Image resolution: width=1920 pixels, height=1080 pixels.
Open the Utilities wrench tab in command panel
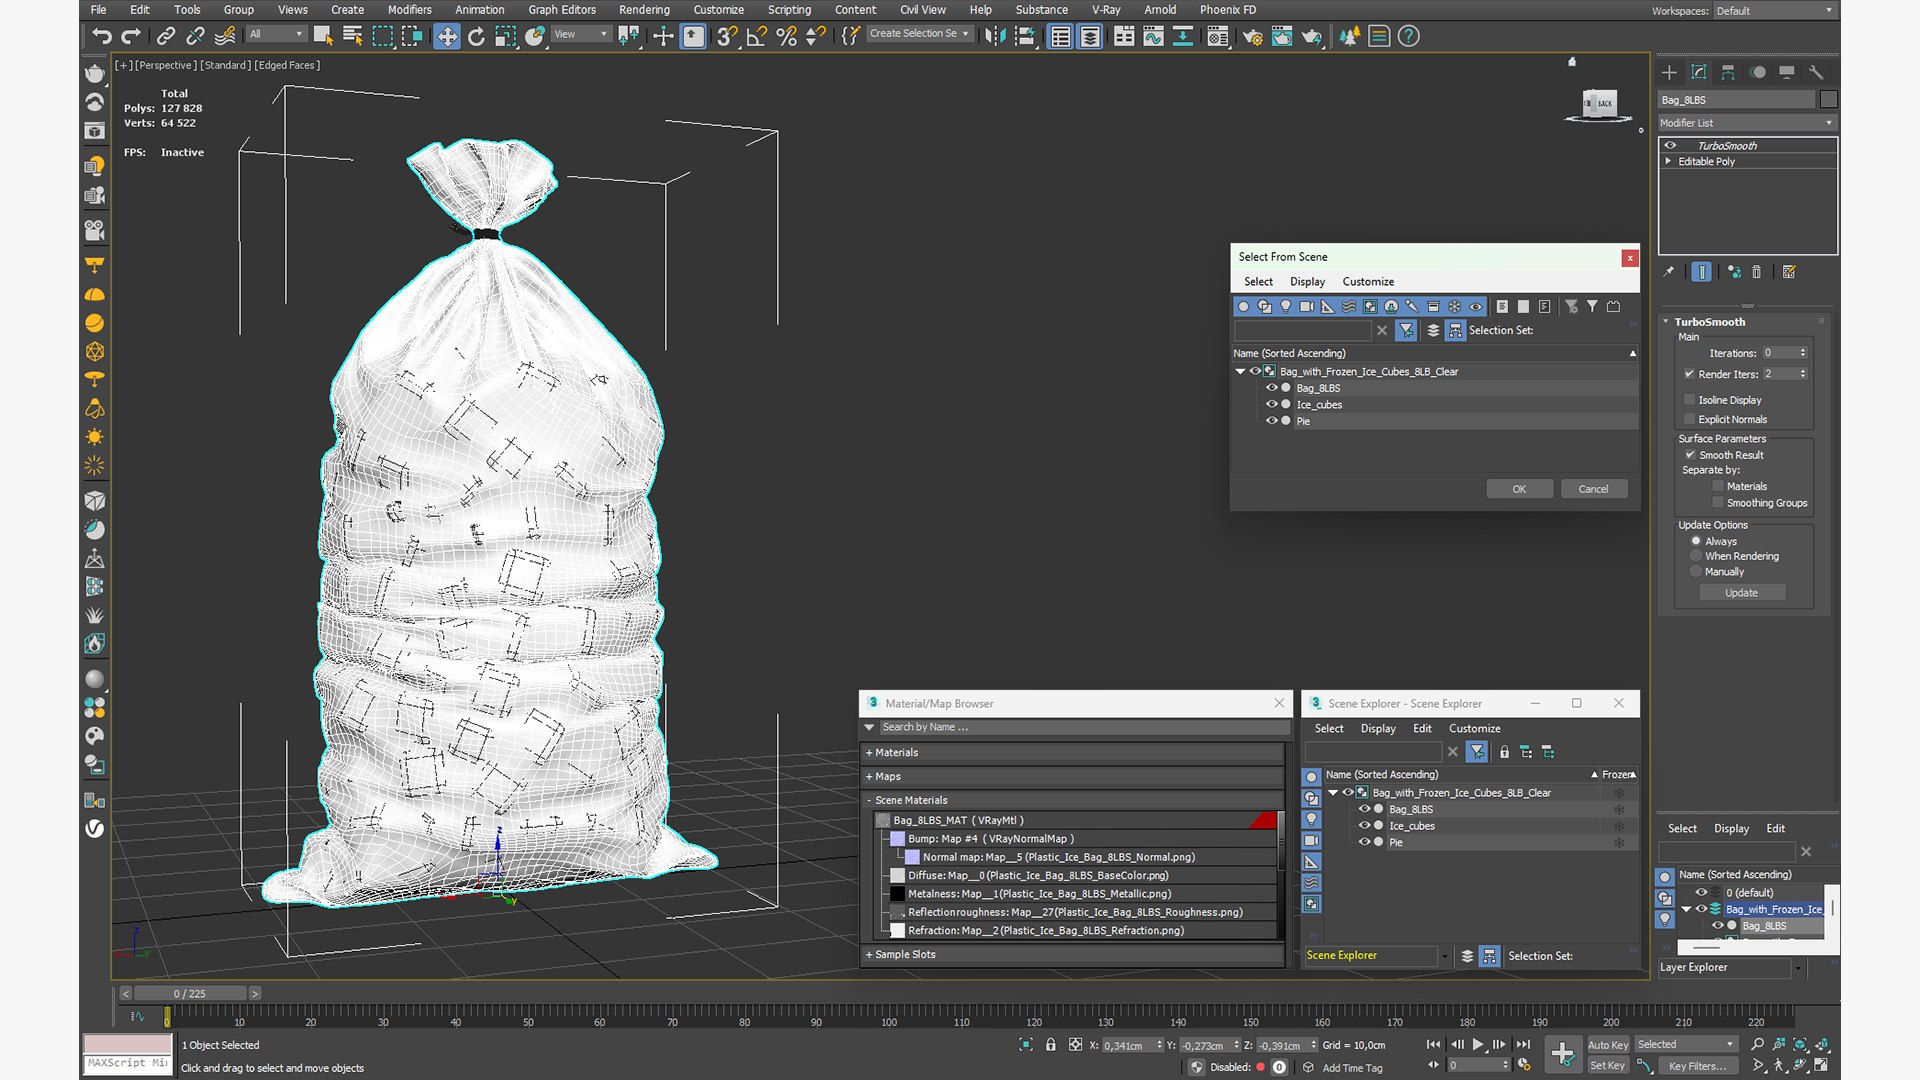[x=1816, y=72]
